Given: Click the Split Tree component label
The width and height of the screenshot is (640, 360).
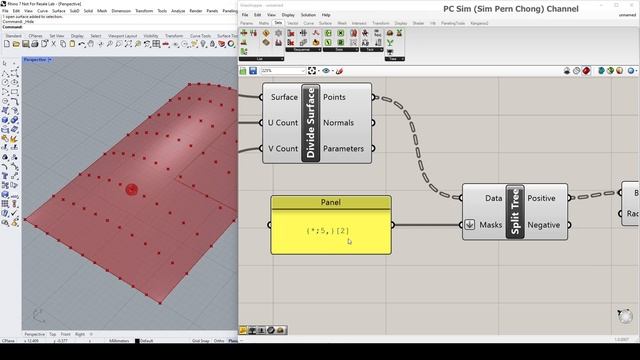Looking at the screenshot, I should pos(515,211).
